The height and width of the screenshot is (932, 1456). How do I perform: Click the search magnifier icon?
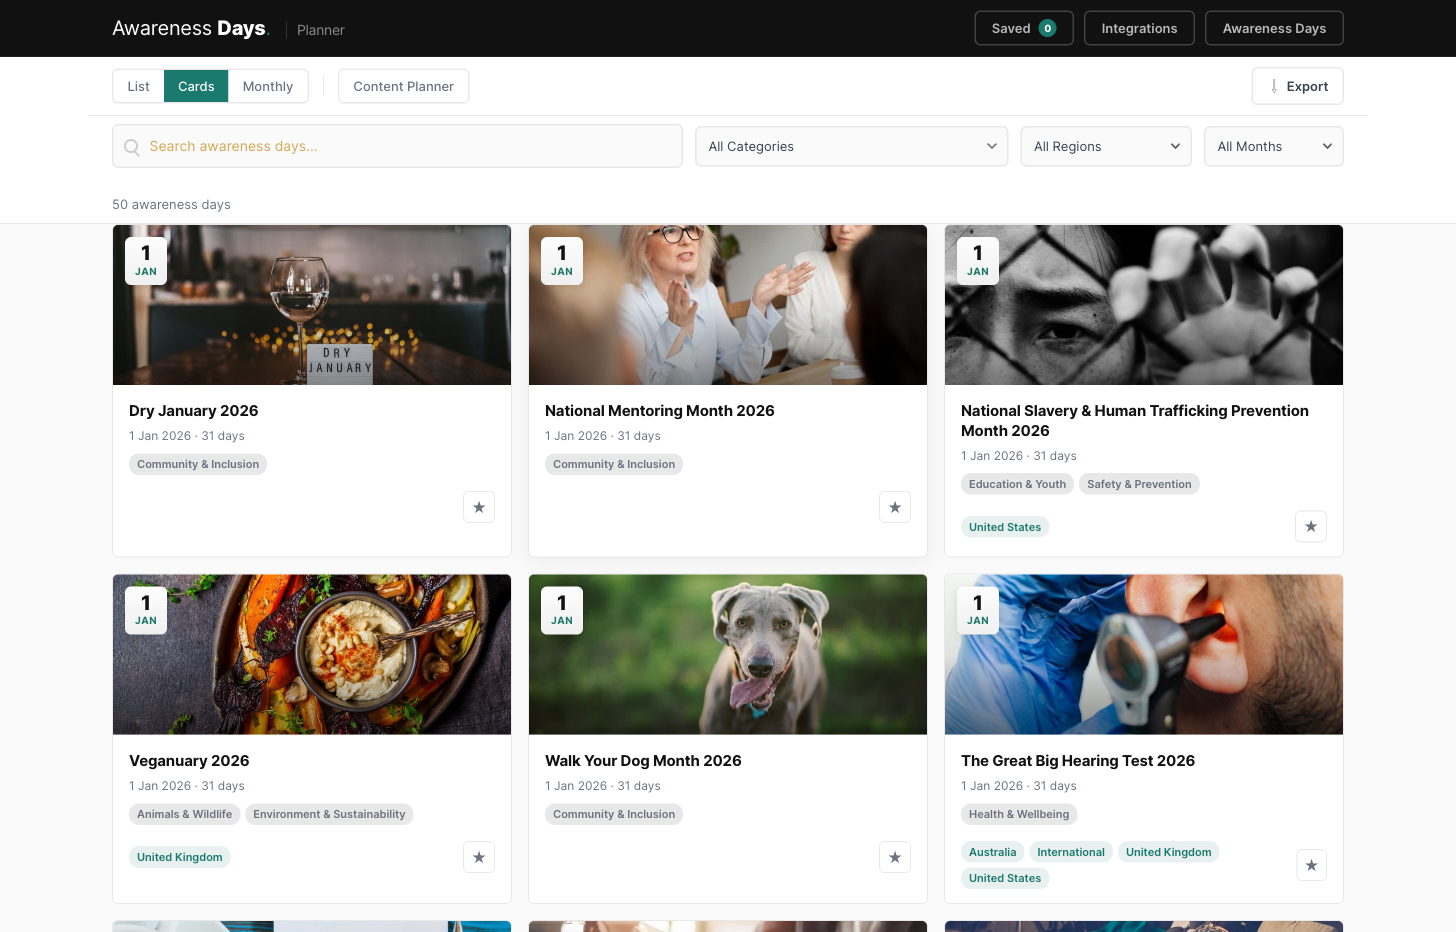tap(132, 147)
